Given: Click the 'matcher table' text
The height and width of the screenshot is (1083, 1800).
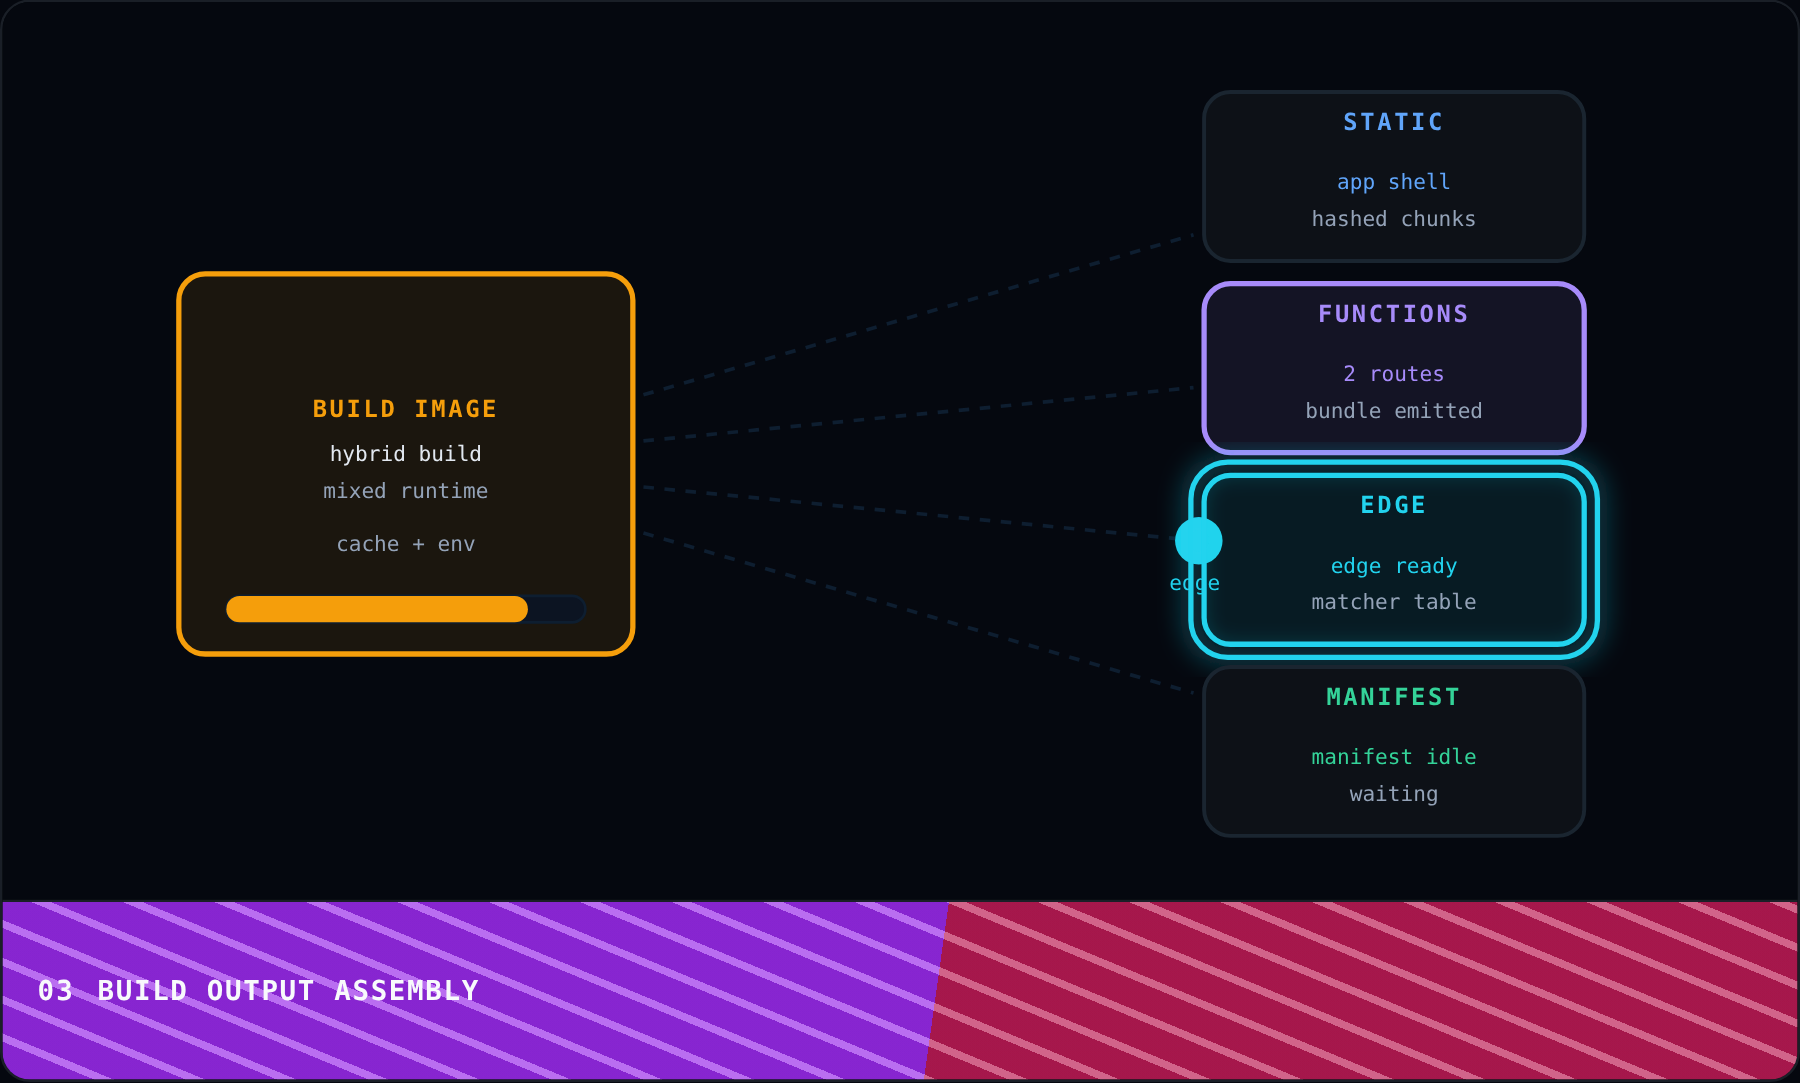Looking at the screenshot, I should click(1394, 602).
